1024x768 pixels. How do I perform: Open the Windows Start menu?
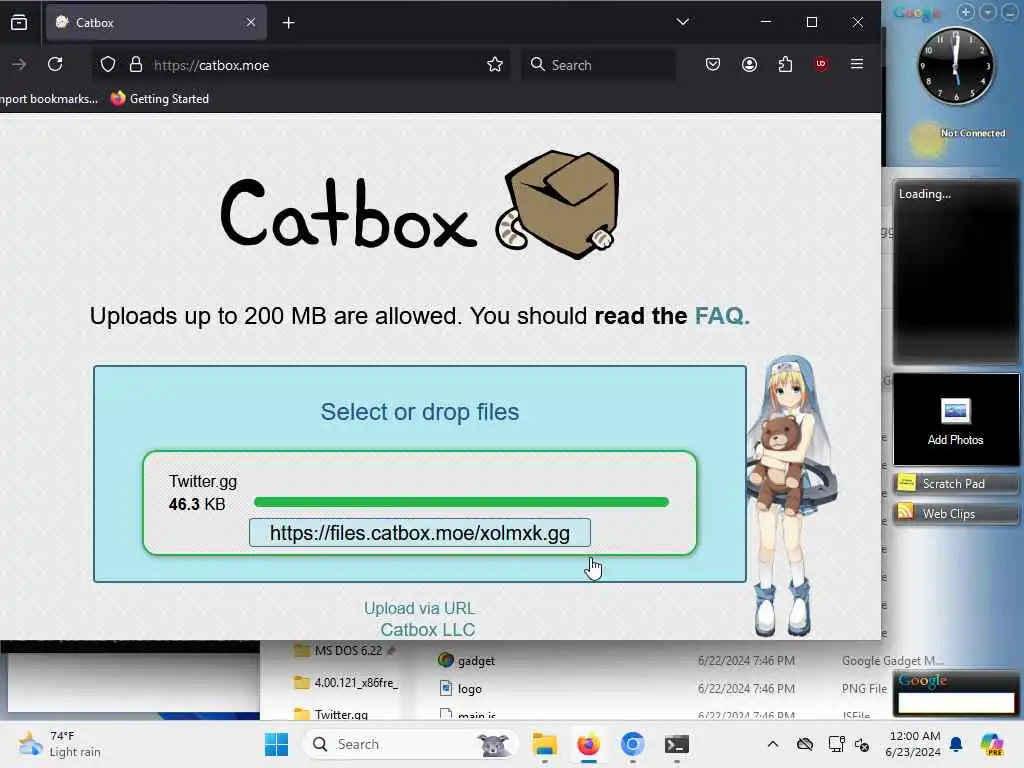pos(276,744)
